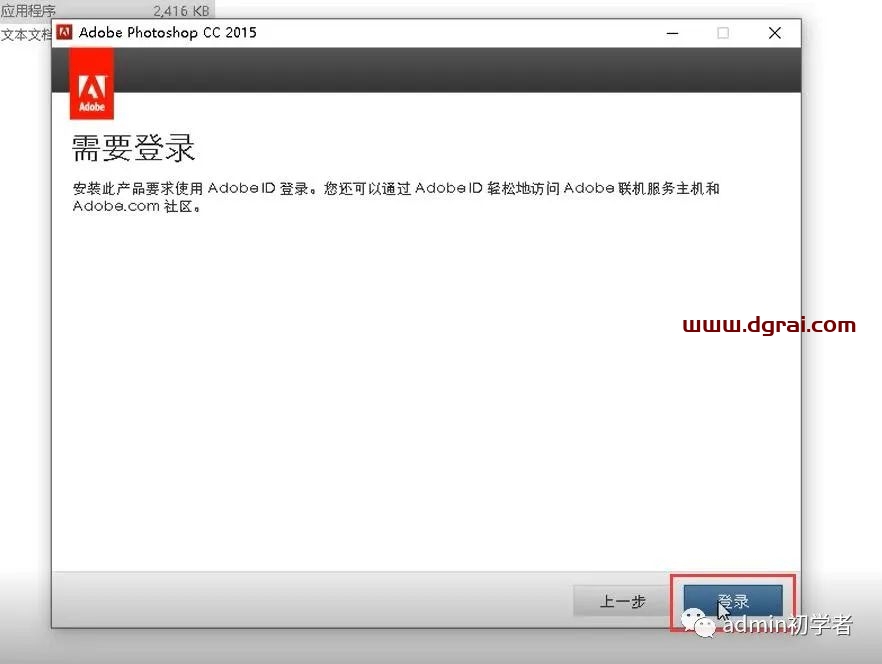Click the Adobe icon in the title bar

click(x=65, y=33)
